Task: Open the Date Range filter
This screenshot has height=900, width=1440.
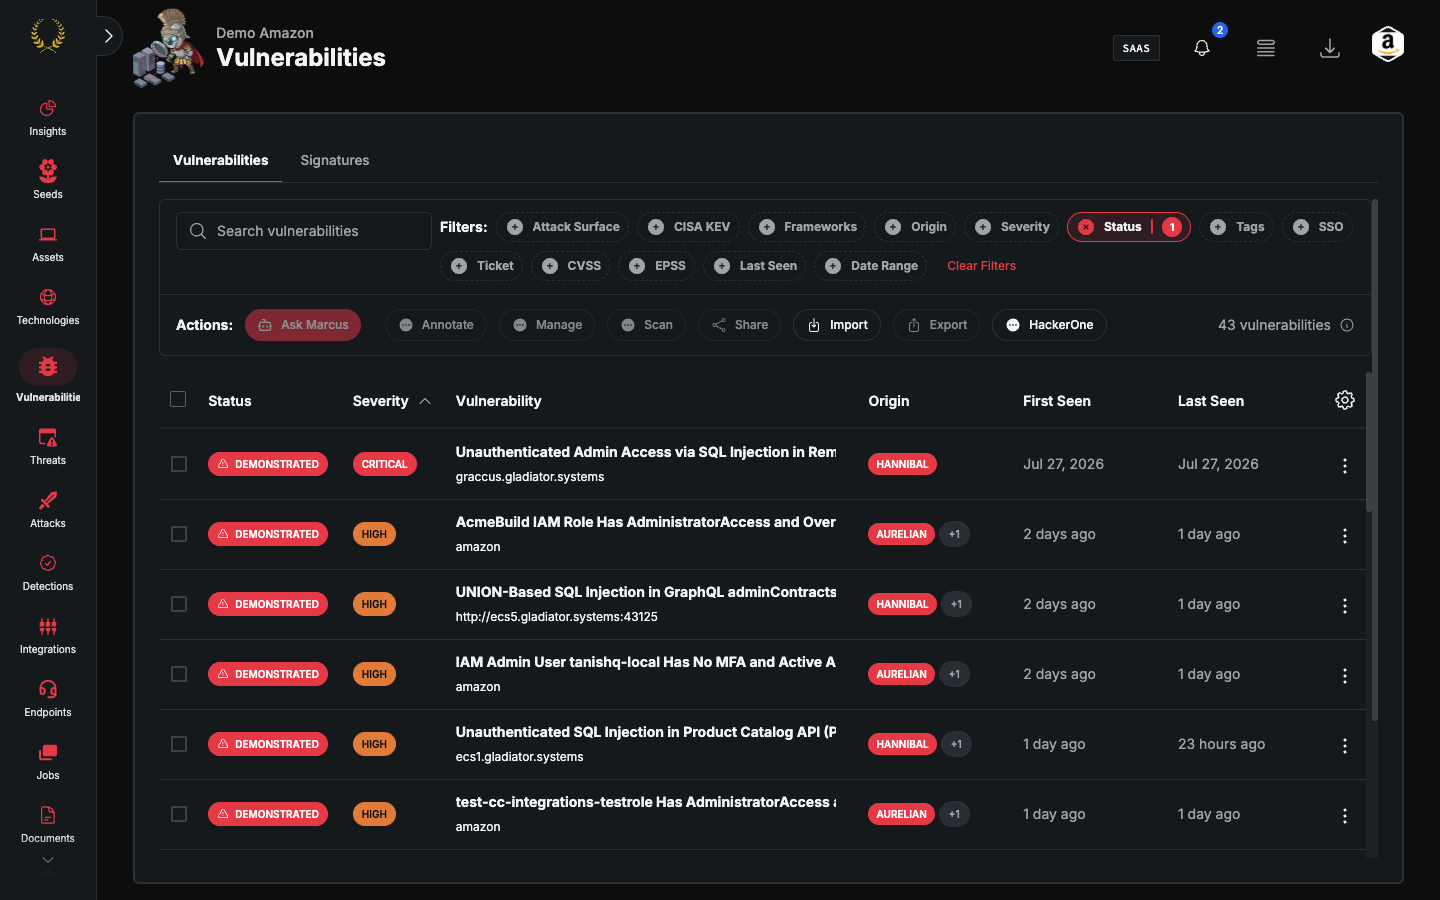Action: (x=871, y=266)
